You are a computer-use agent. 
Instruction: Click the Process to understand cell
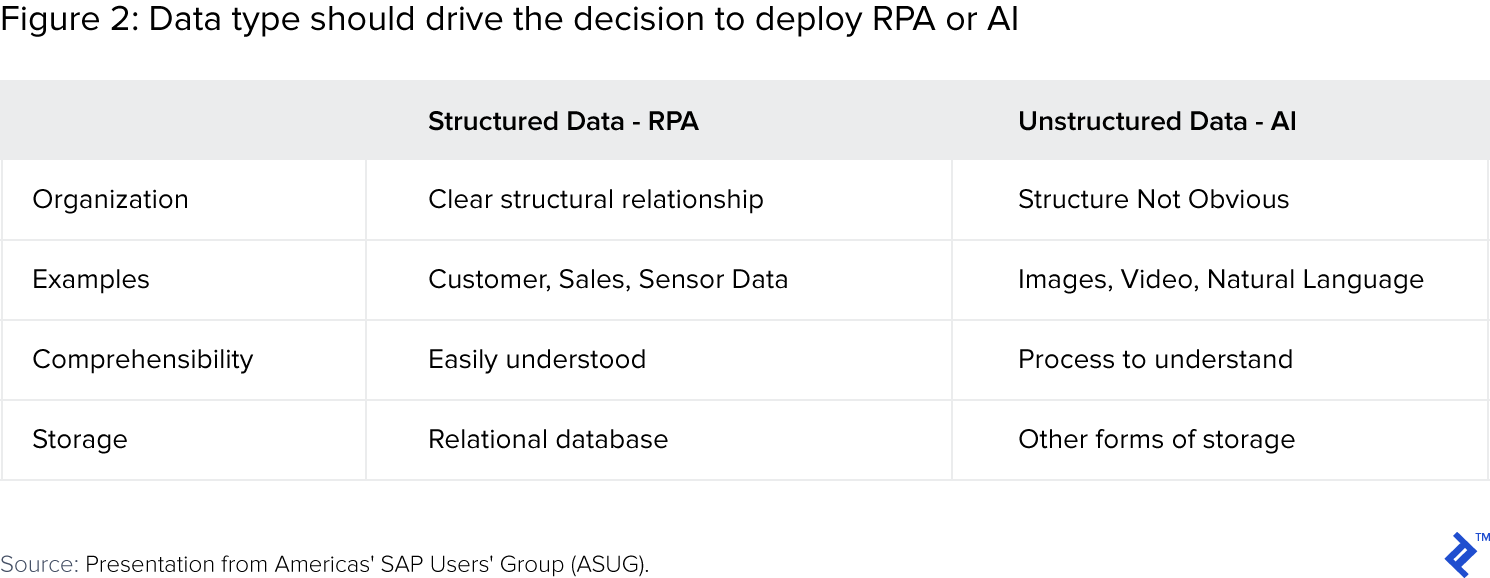pyautogui.click(x=1155, y=359)
